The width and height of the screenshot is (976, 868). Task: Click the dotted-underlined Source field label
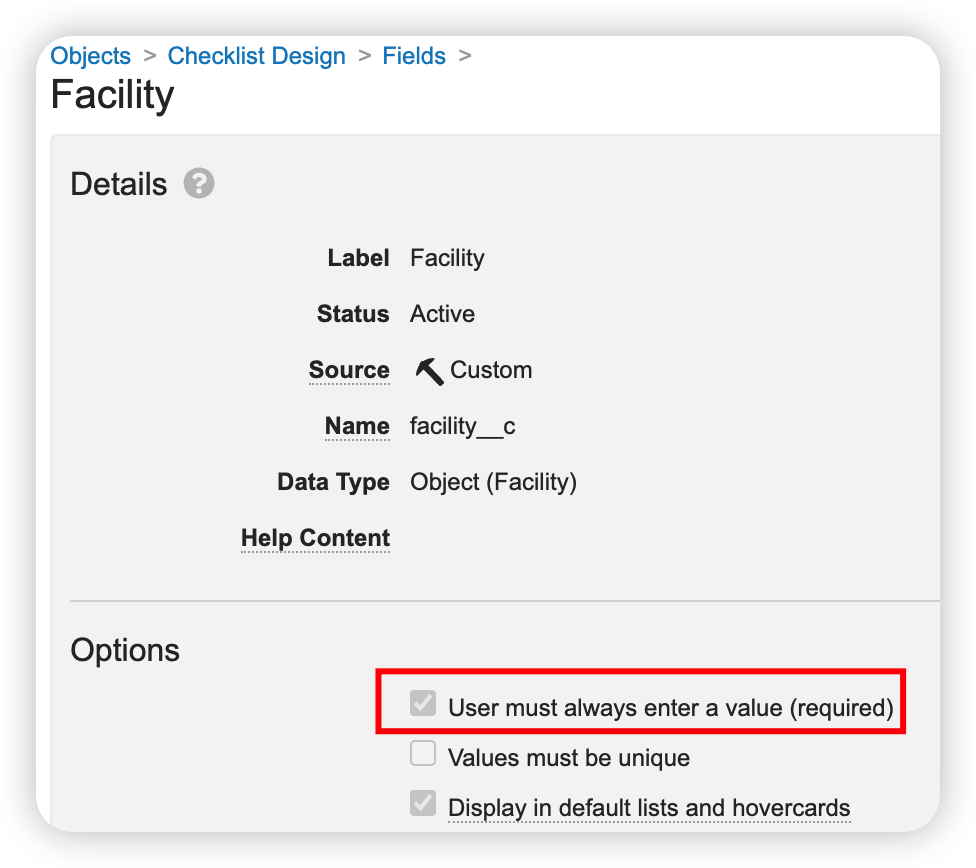(x=349, y=370)
